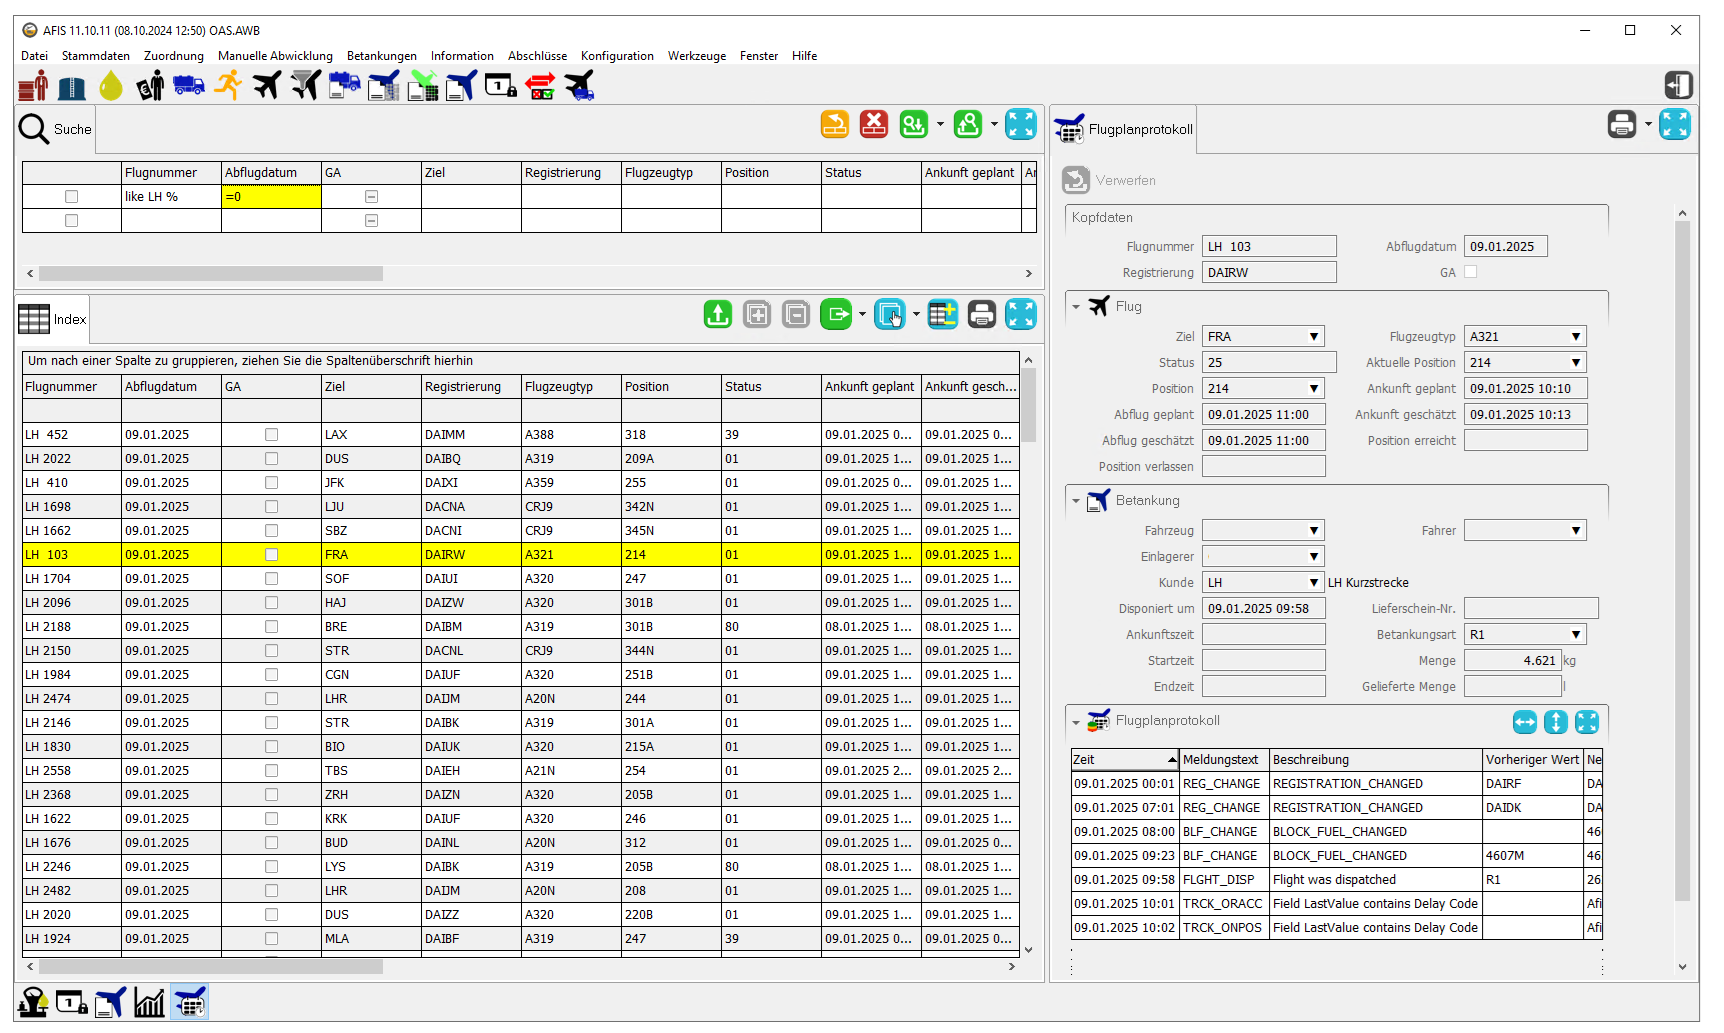
Task: Click the airplane with blue truck icon
Action: click(579, 86)
